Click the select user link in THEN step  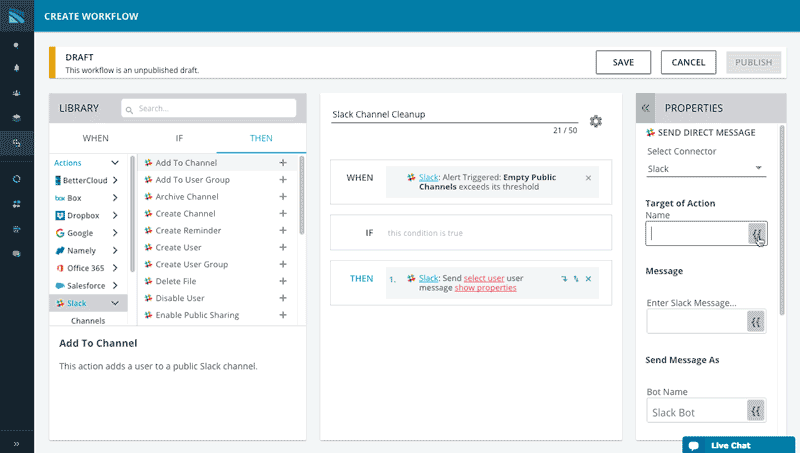[484, 278]
